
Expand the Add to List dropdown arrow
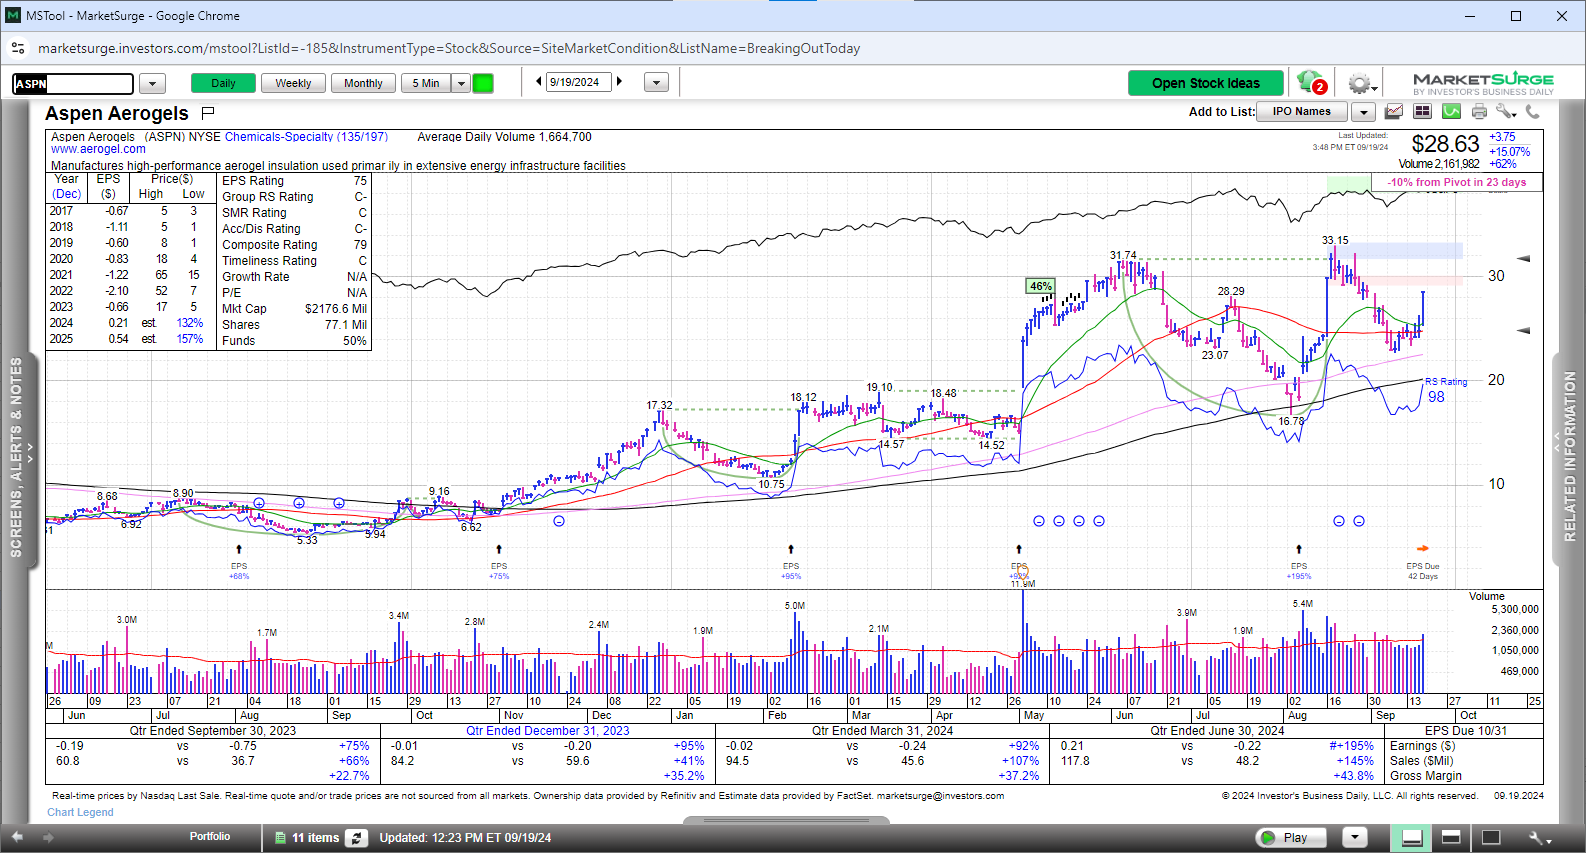(1364, 111)
